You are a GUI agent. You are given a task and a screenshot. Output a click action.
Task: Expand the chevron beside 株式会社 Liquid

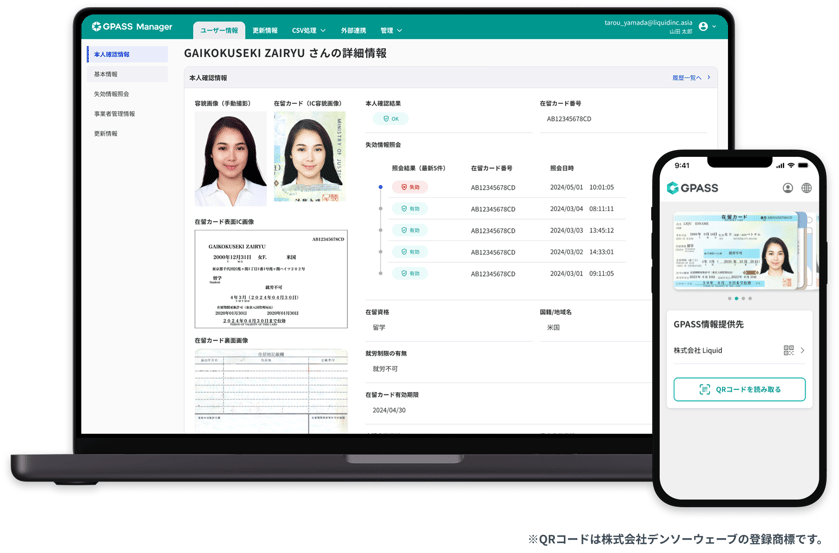(x=802, y=350)
